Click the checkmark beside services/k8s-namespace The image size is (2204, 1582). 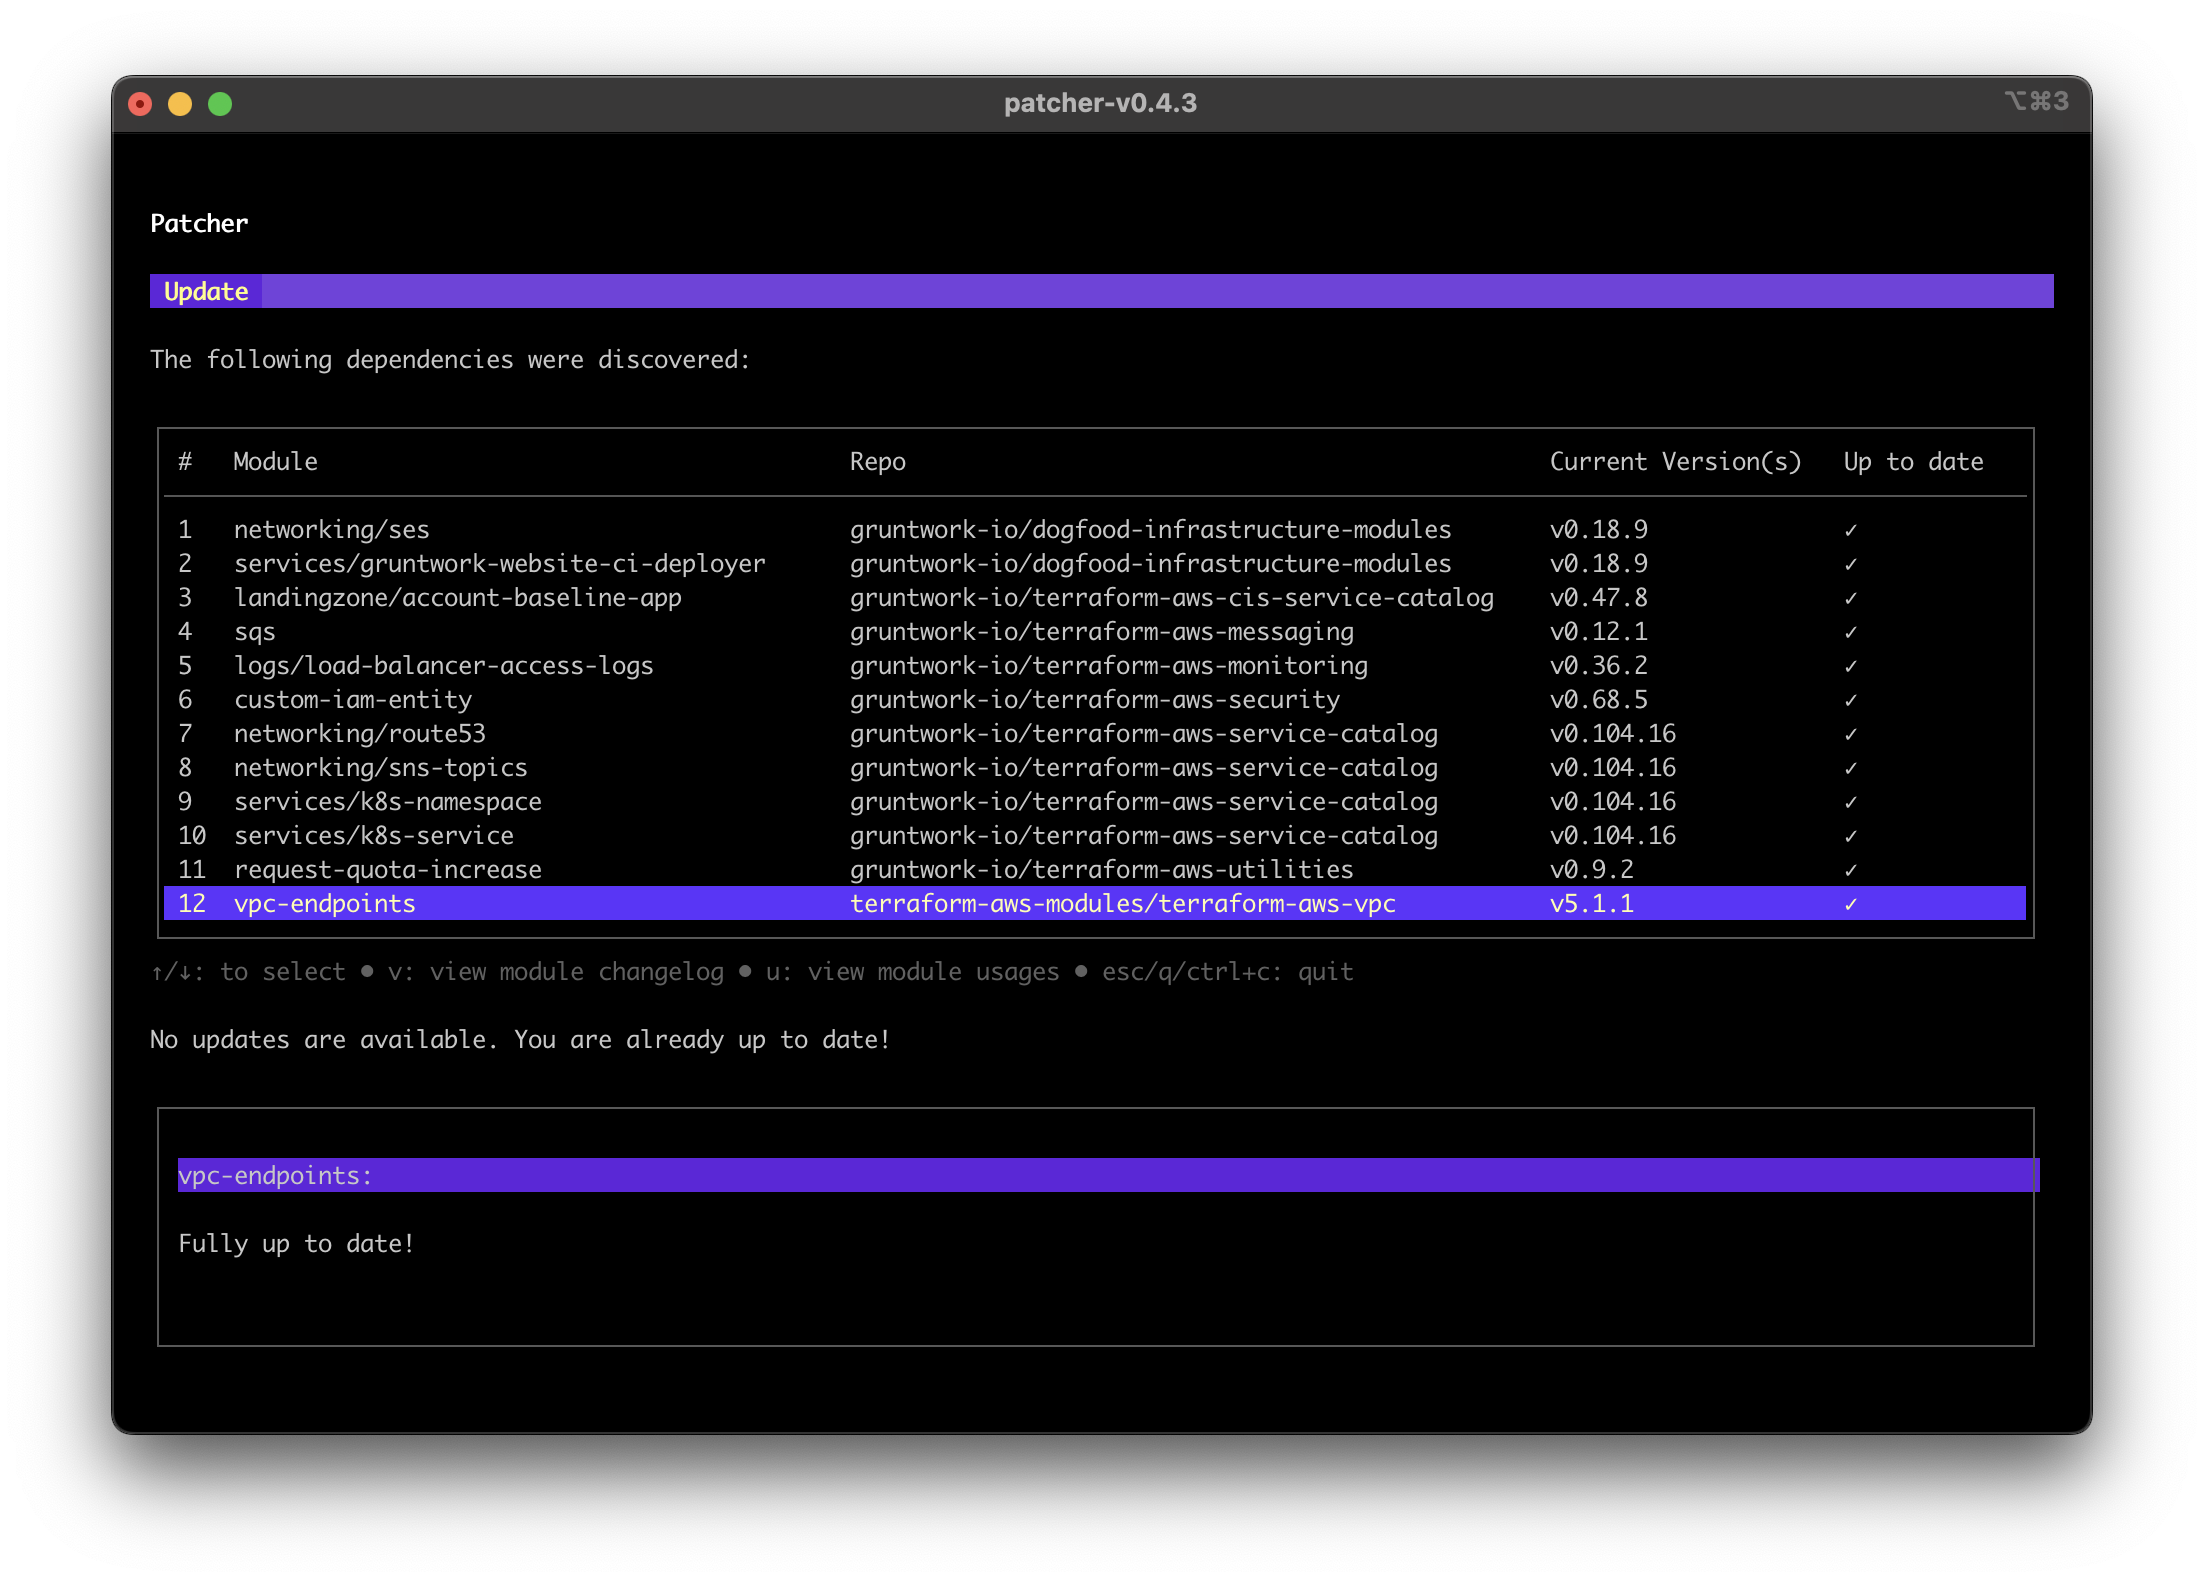[1853, 802]
